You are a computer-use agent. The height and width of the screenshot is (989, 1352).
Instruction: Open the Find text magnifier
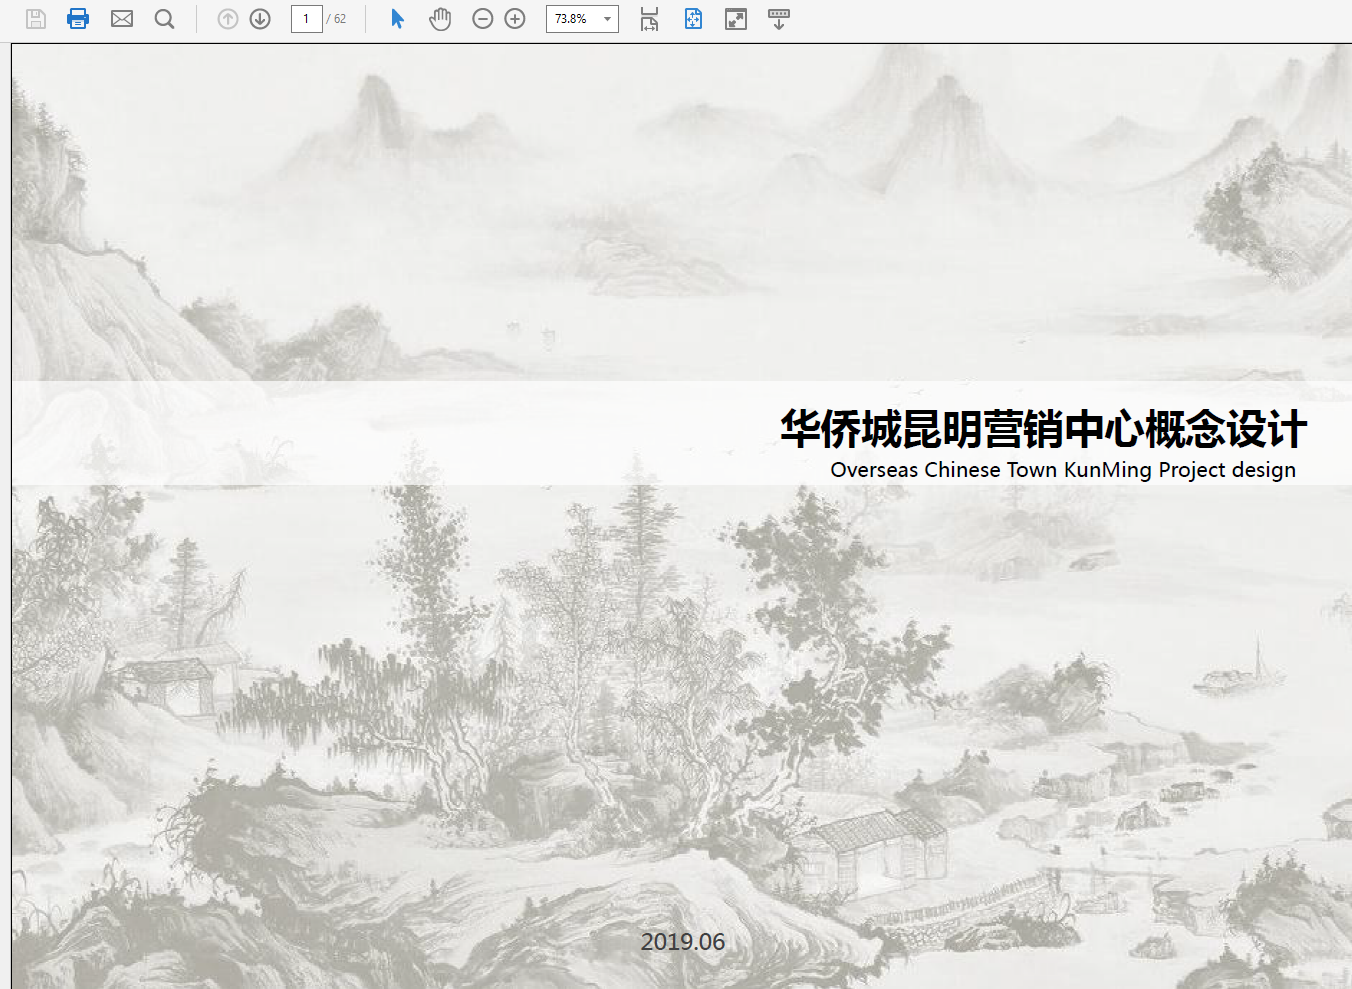pos(165,19)
